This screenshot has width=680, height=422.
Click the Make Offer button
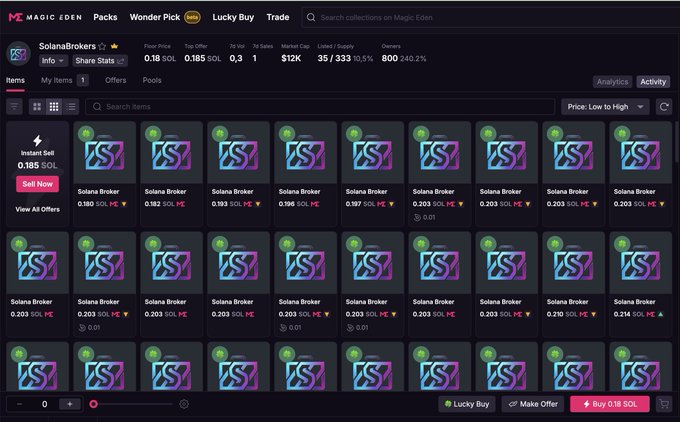(533, 404)
